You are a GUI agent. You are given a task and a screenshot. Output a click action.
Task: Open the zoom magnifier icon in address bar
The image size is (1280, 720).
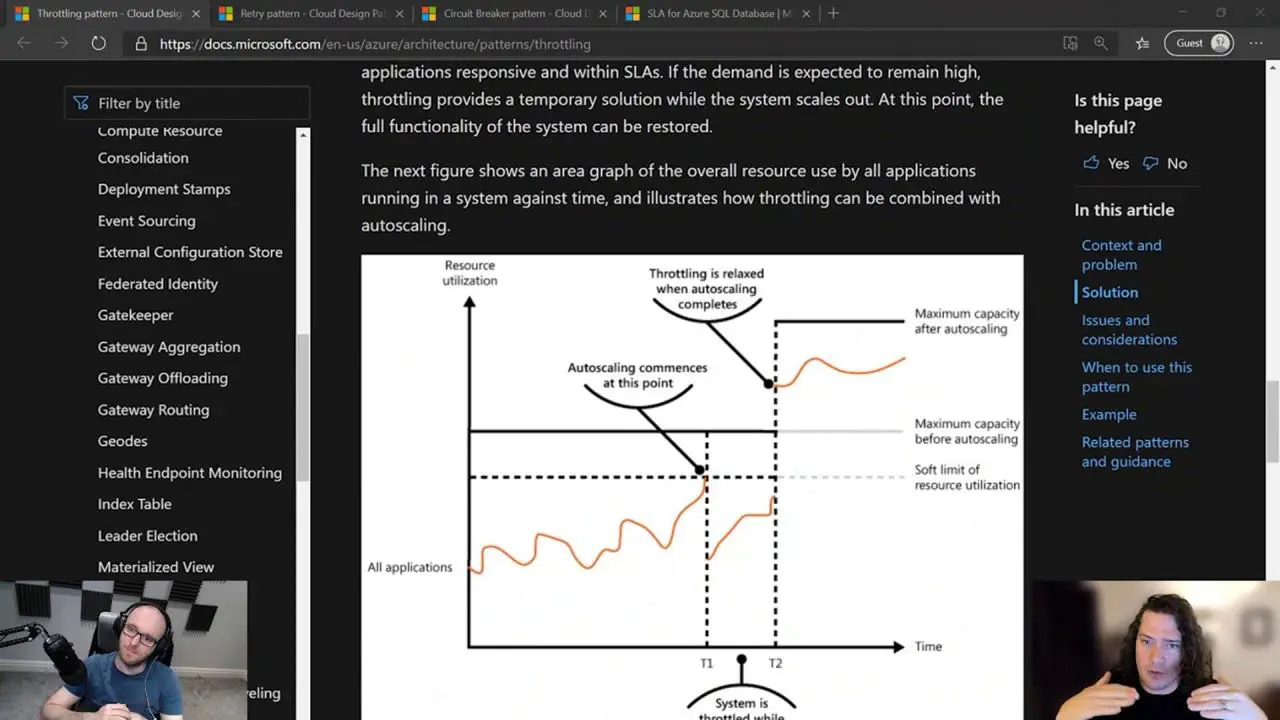1101,43
